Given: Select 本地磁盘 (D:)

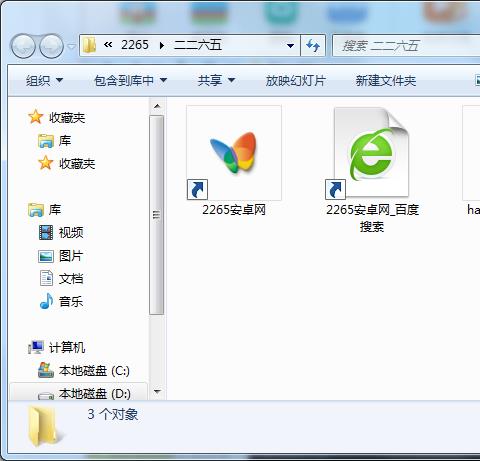Looking at the screenshot, I should [x=95, y=393].
